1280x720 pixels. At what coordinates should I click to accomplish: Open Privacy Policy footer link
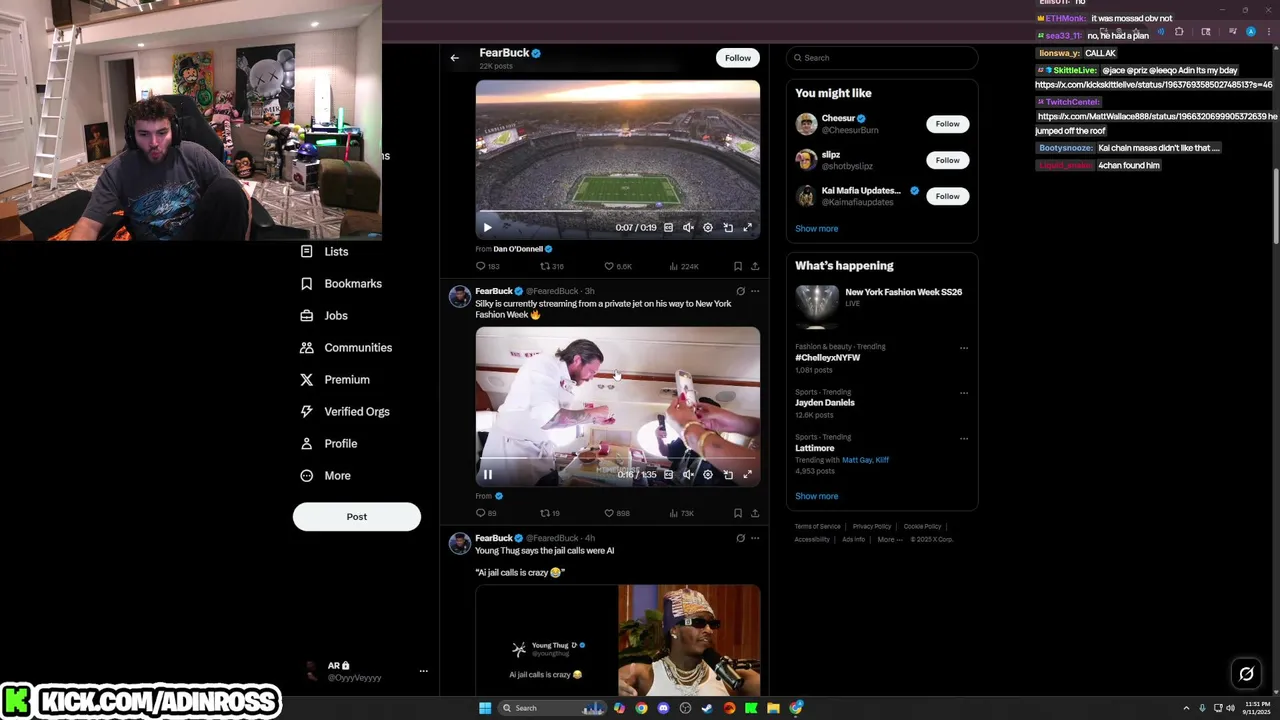pyautogui.click(x=872, y=527)
